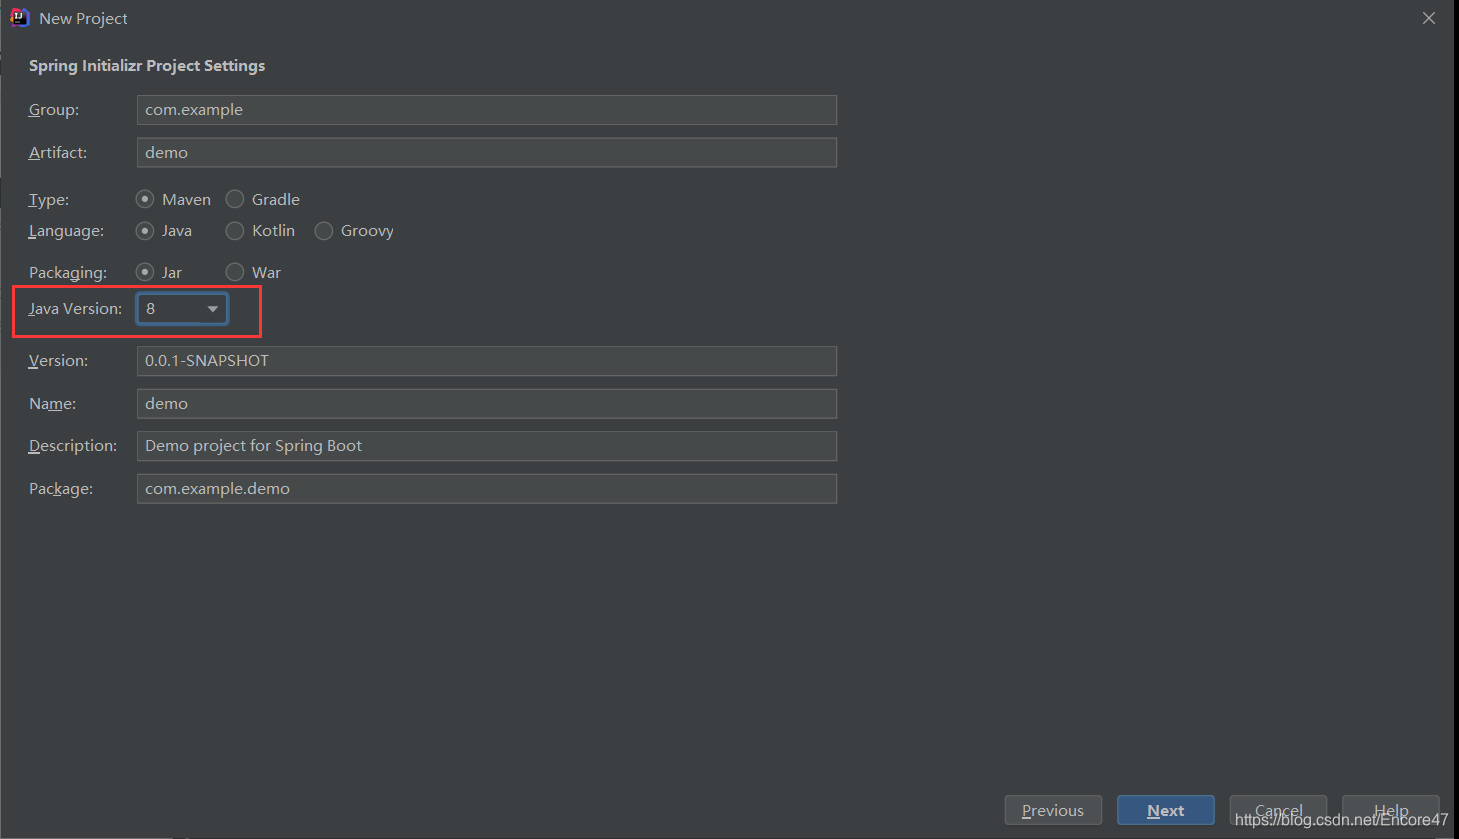
Task: Select Maven project type
Action: coord(173,199)
